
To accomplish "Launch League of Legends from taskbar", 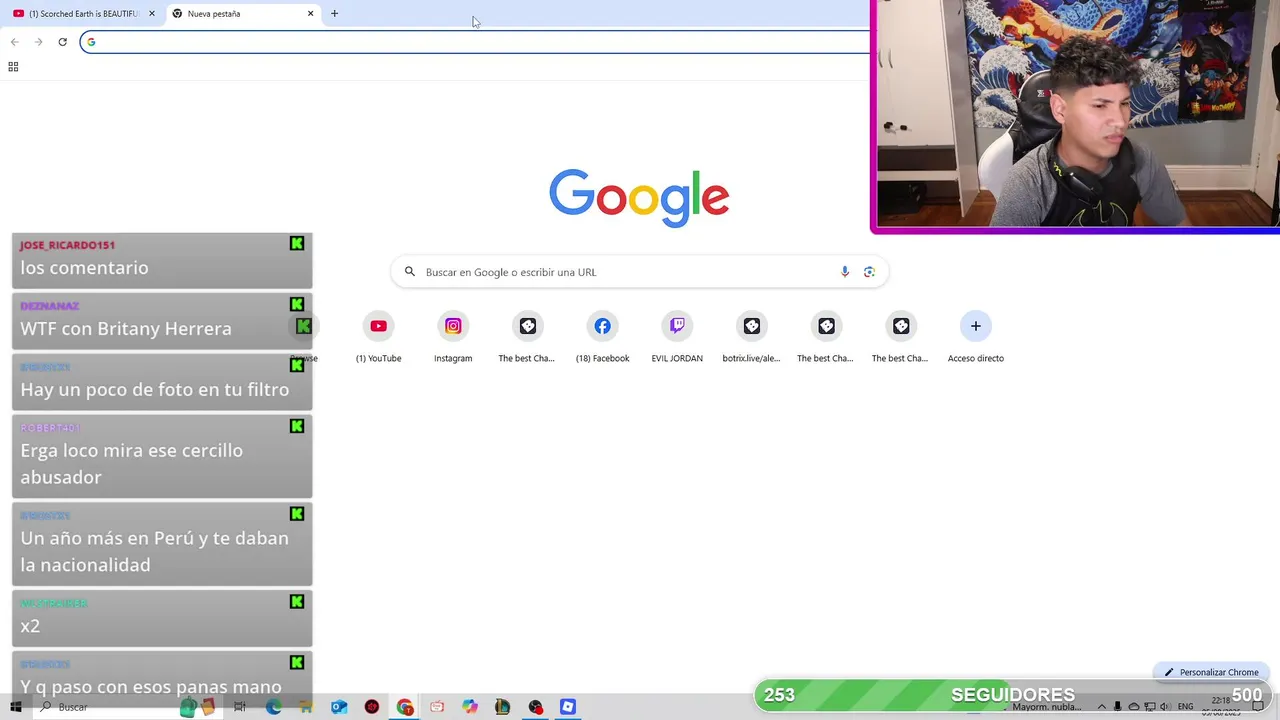I will (x=502, y=707).
